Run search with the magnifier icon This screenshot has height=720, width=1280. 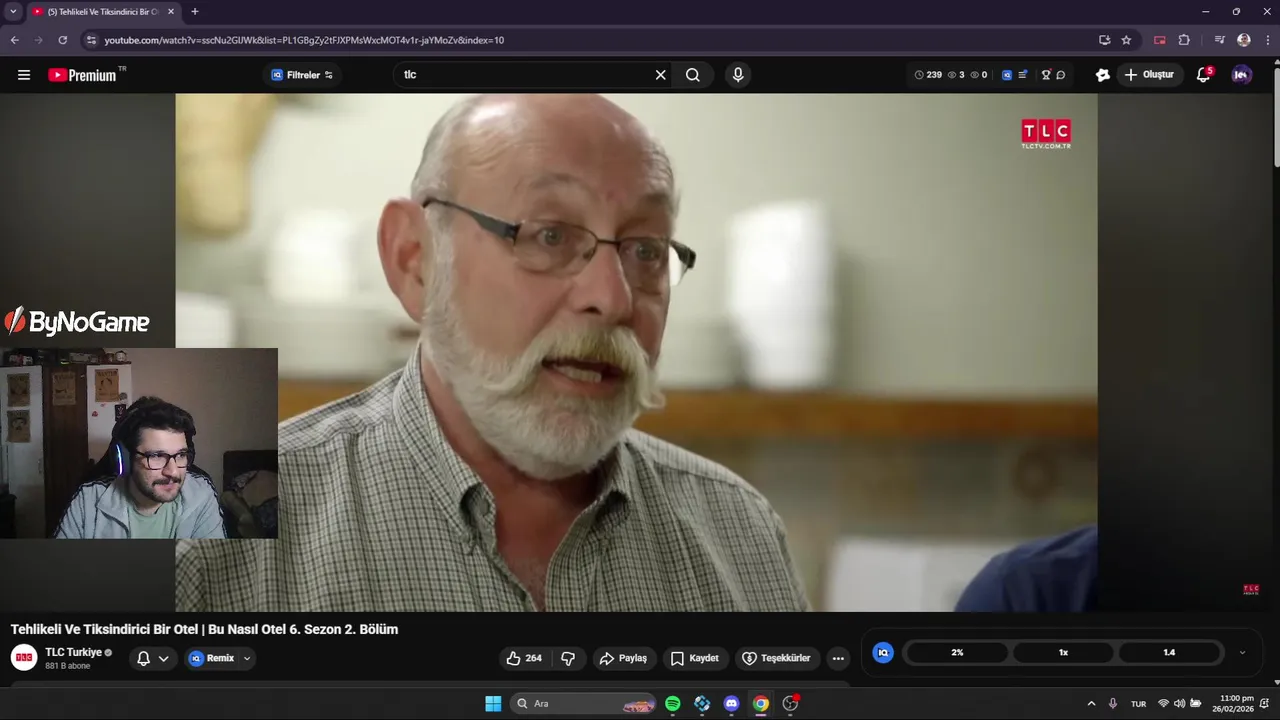tap(693, 75)
